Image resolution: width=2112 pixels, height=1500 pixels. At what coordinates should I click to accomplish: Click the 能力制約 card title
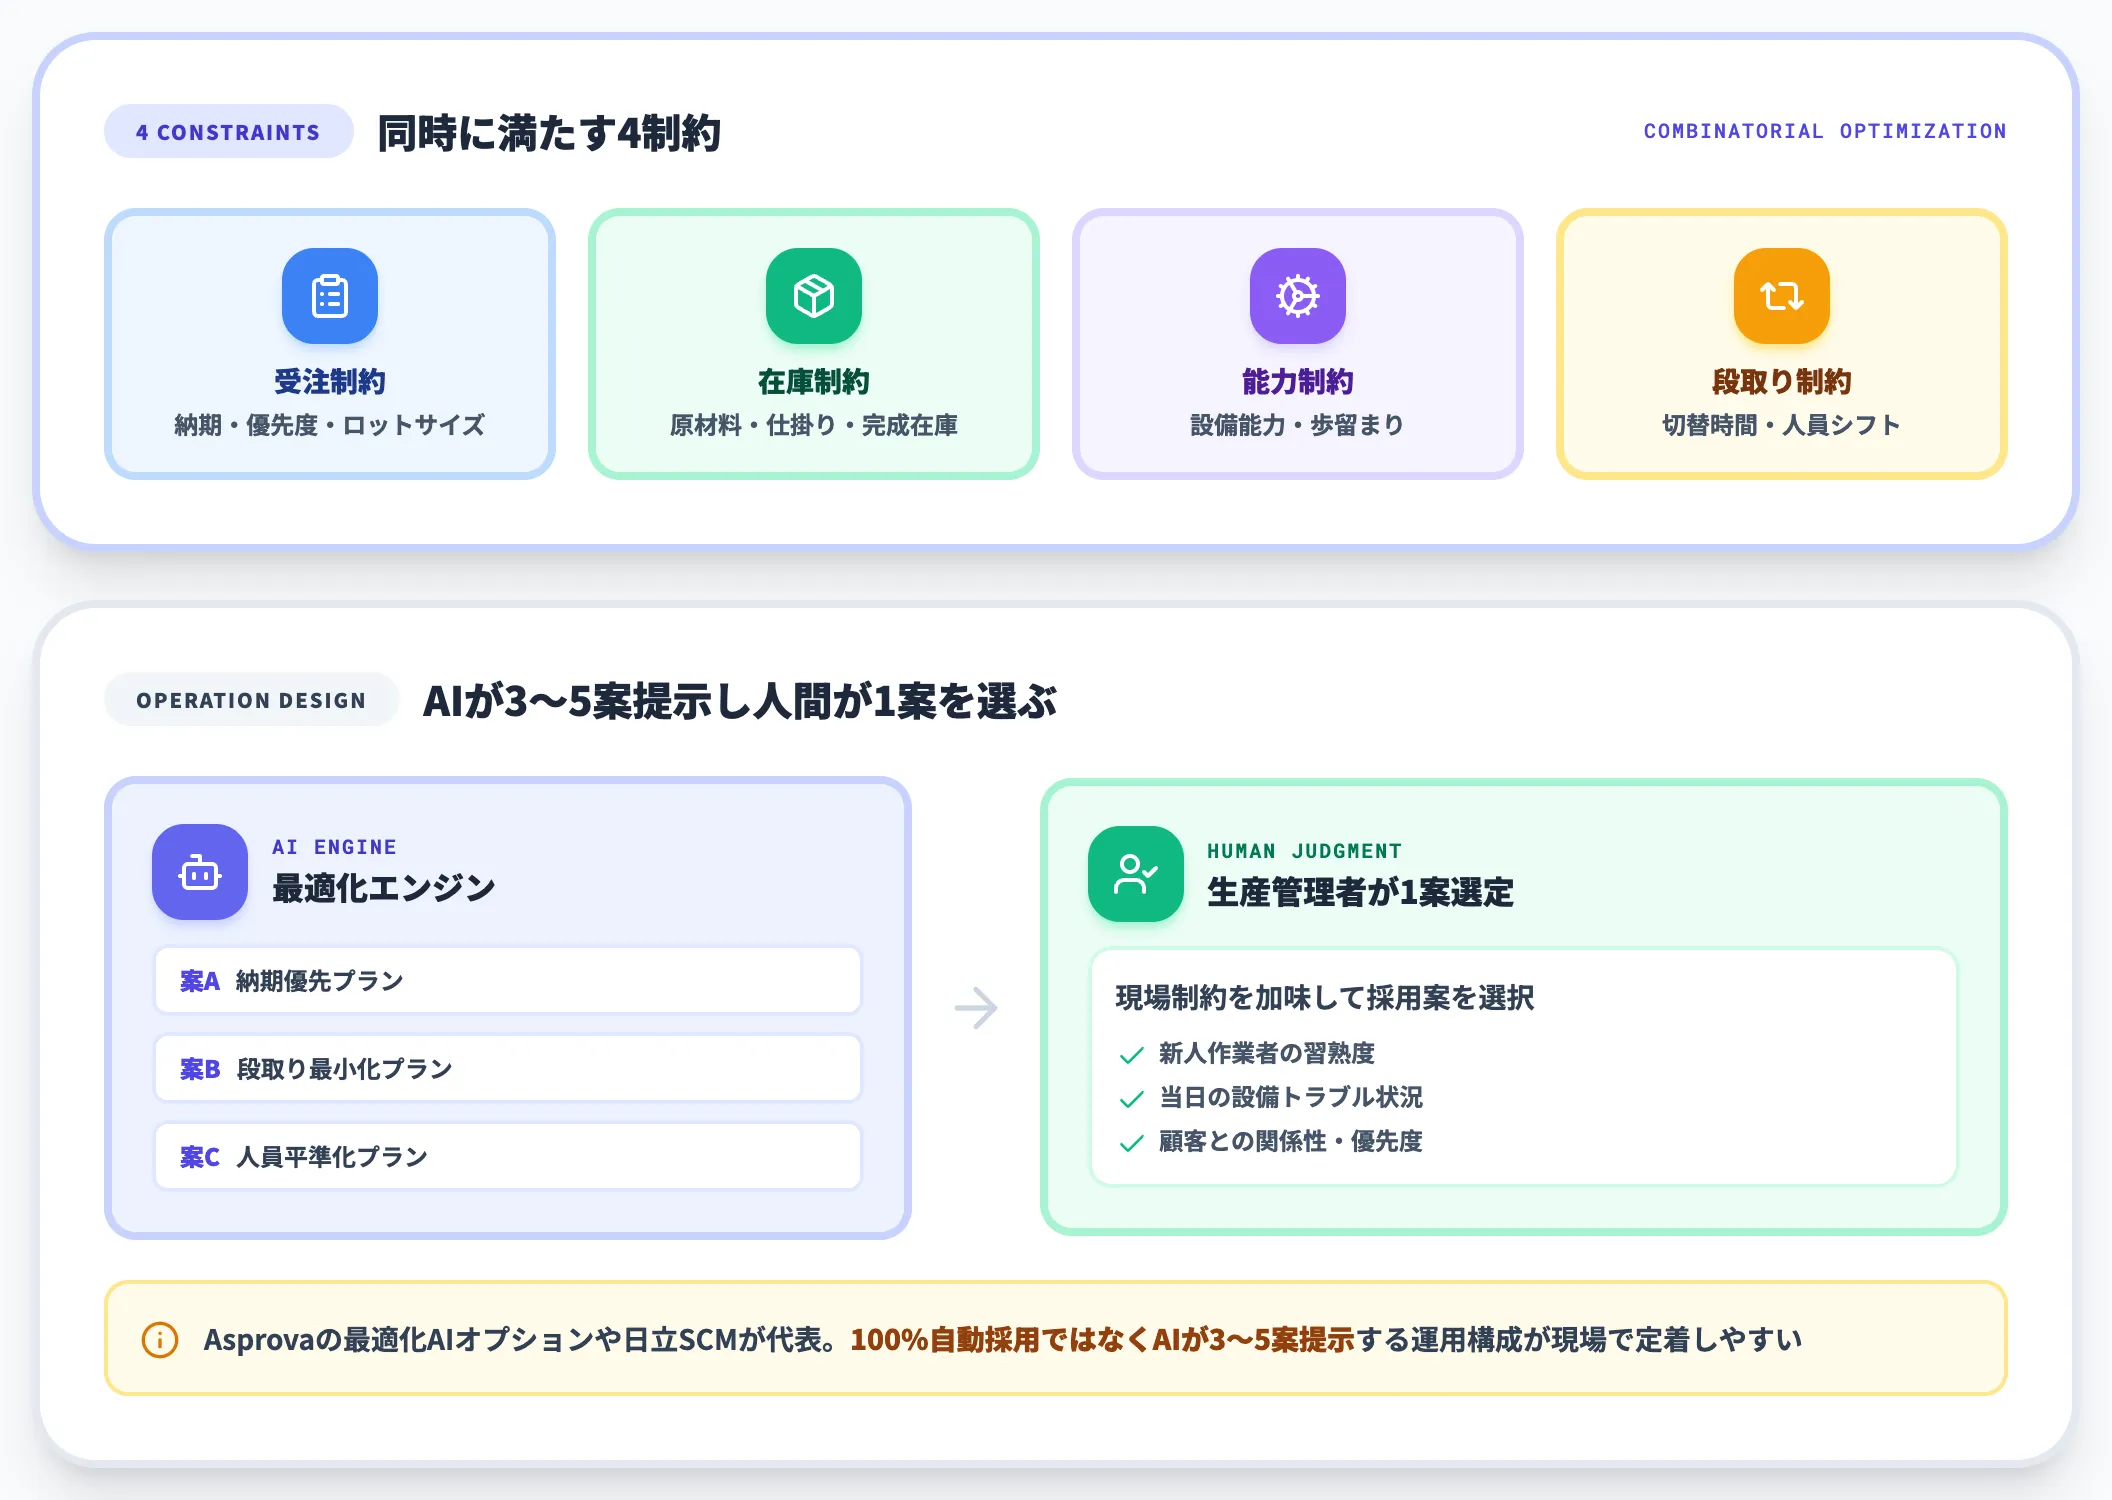point(1298,381)
